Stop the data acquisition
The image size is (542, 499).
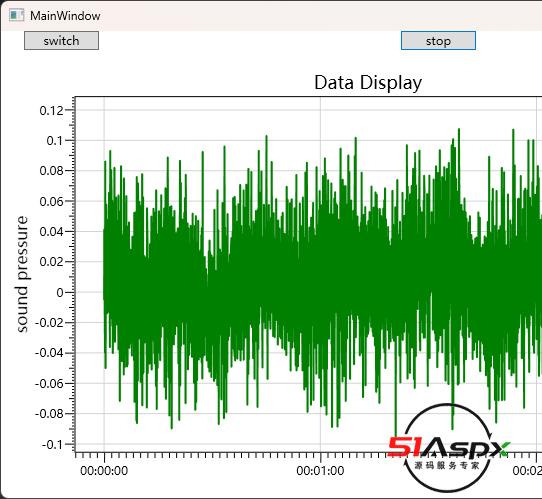click(x=438, y=41)
